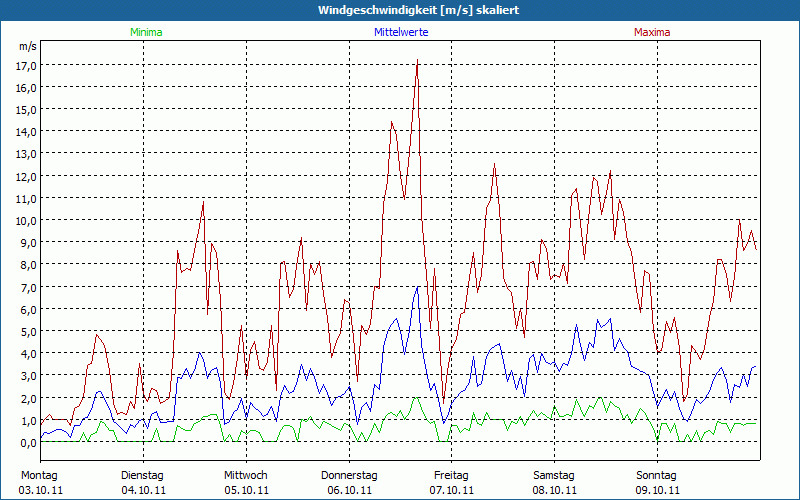Click the date 06.10.11 below the chart
This screenshot has height=500, width=800.
click(349, 490)
